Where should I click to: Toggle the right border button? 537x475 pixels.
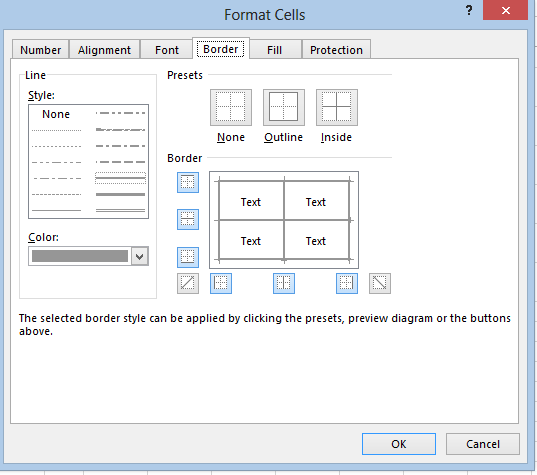click(x=347, y=283)
